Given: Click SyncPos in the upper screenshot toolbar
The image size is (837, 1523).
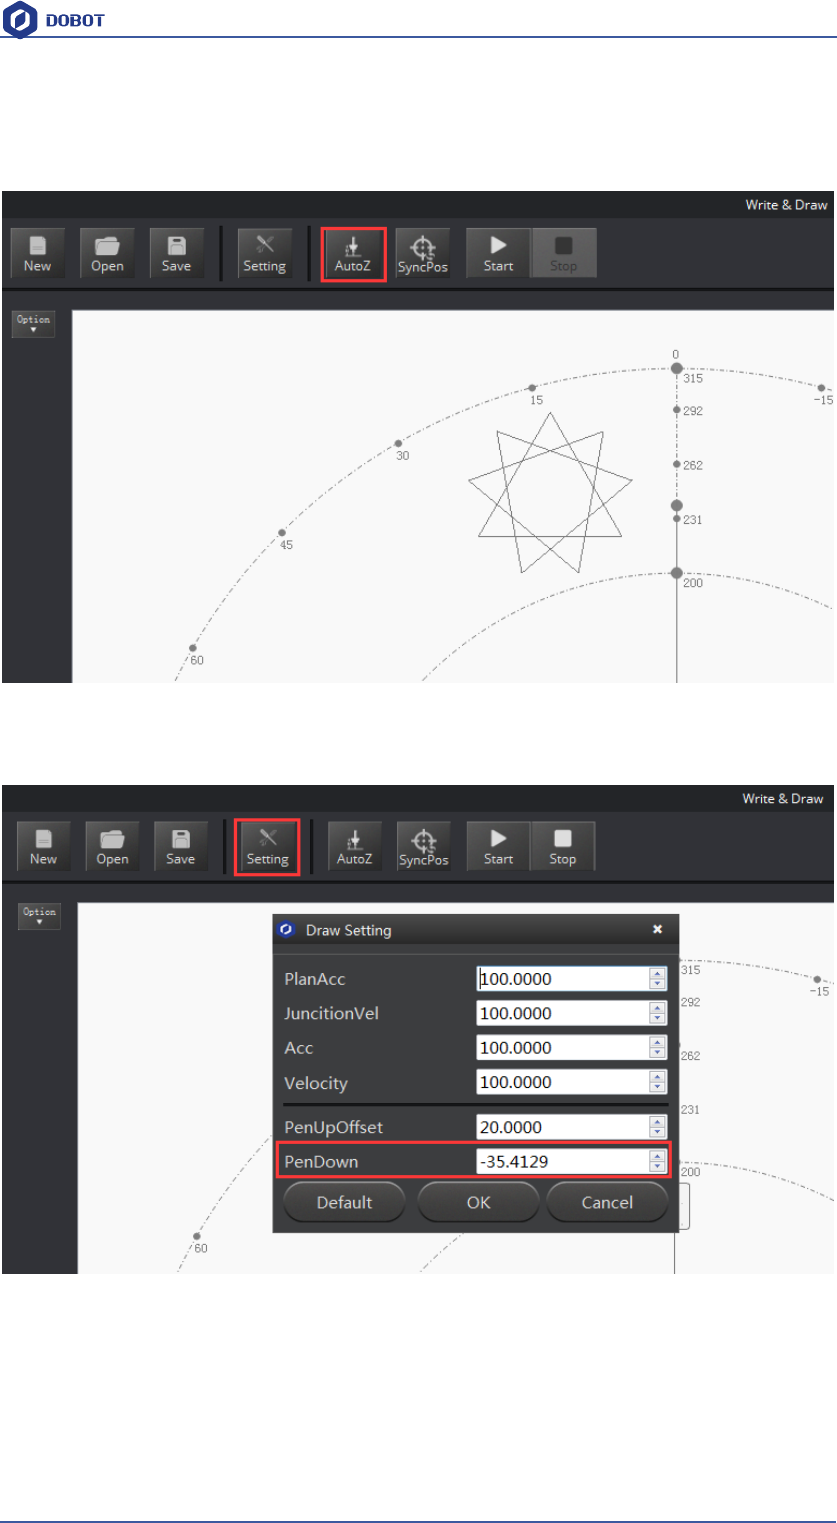Looking at the screenshot, I should [x=423, y=252].
